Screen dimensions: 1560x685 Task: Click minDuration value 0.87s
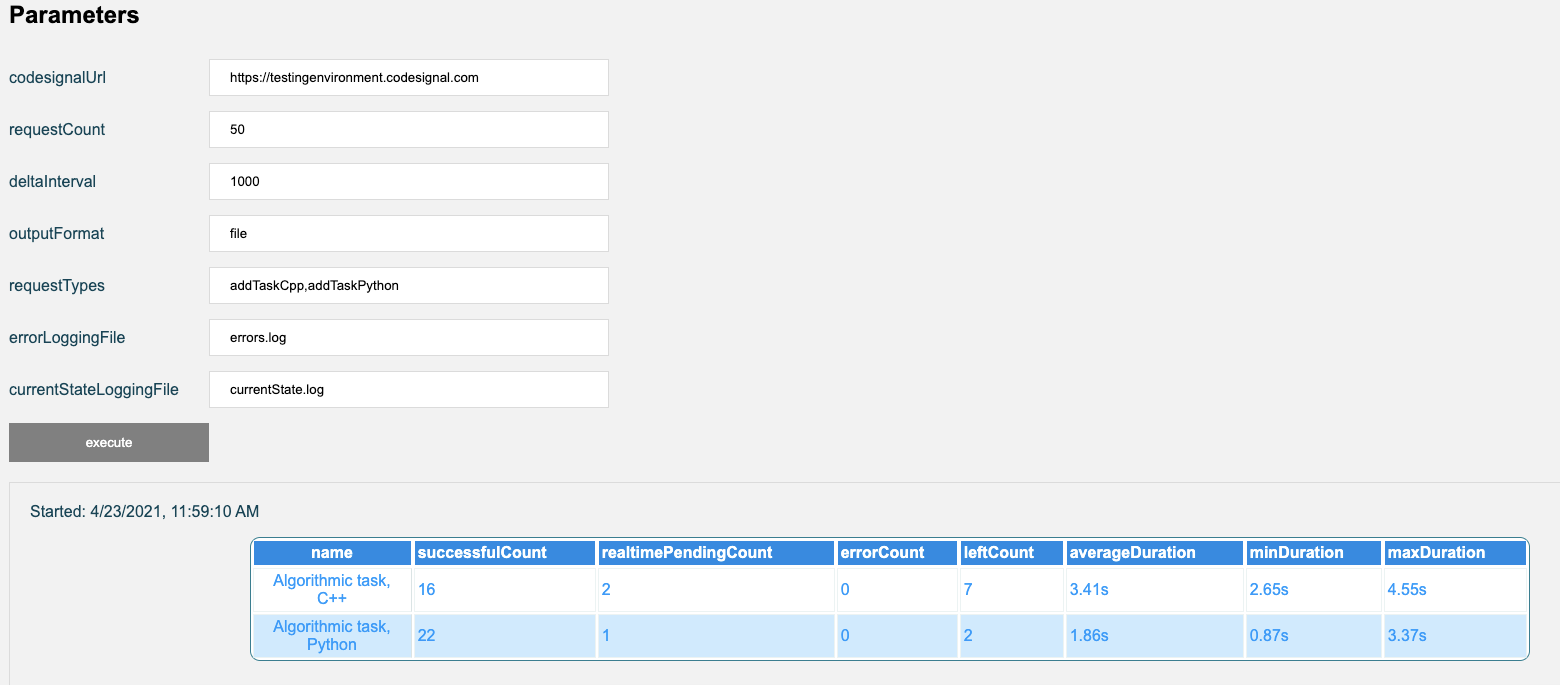(1269, 636)
